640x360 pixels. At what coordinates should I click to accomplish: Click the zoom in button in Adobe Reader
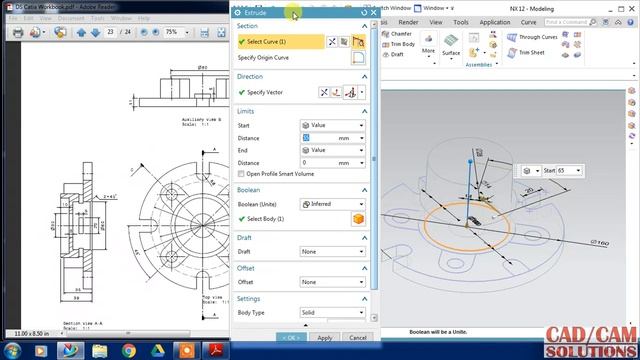tap(156, 32)
